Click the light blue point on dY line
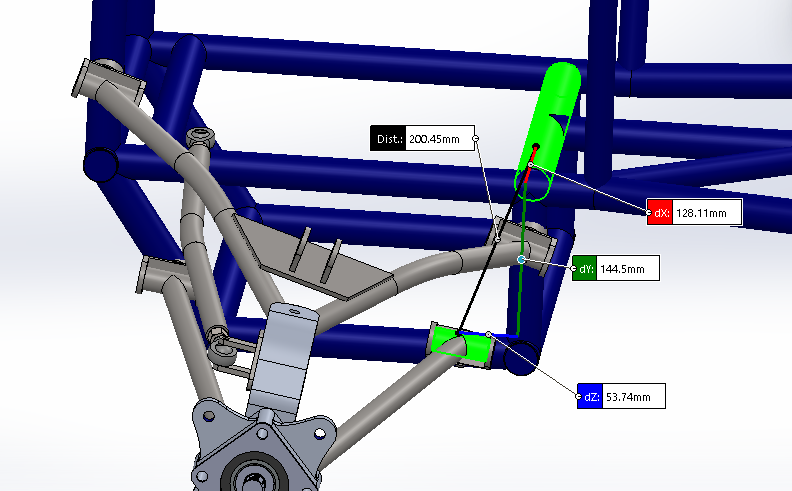Image resolution: width=792 pixels, height=491 pixels. pos(521,259)
